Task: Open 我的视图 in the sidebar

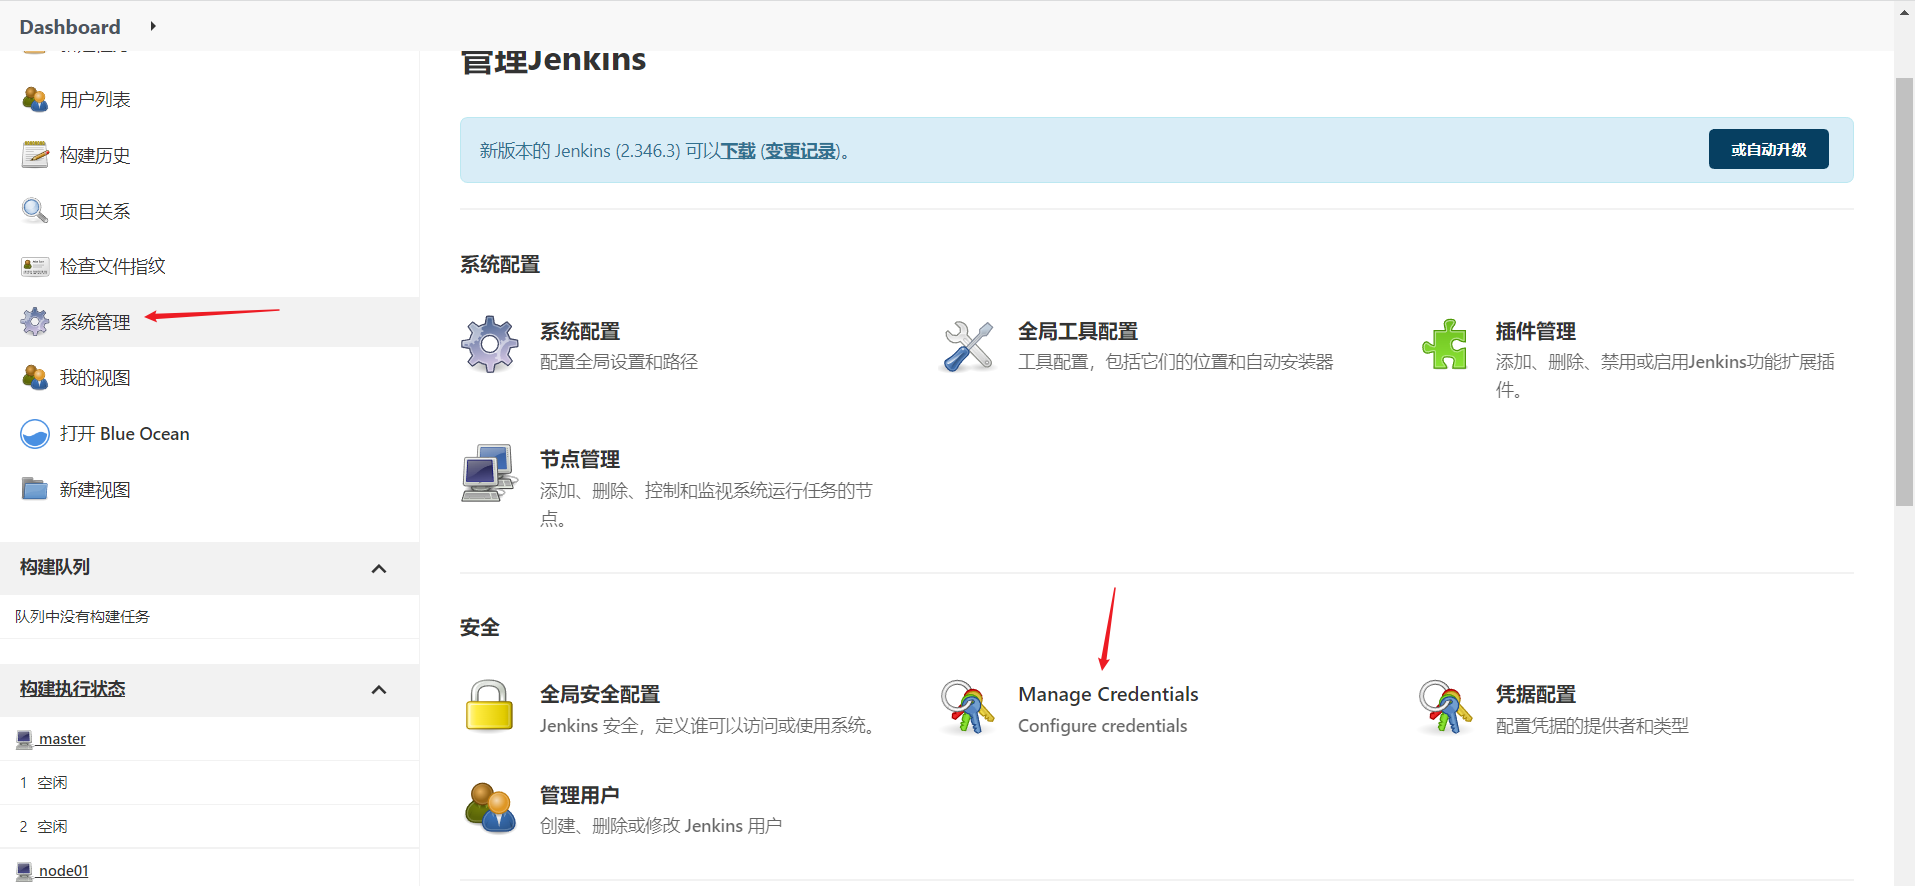Action: click(x=95, y=378)
